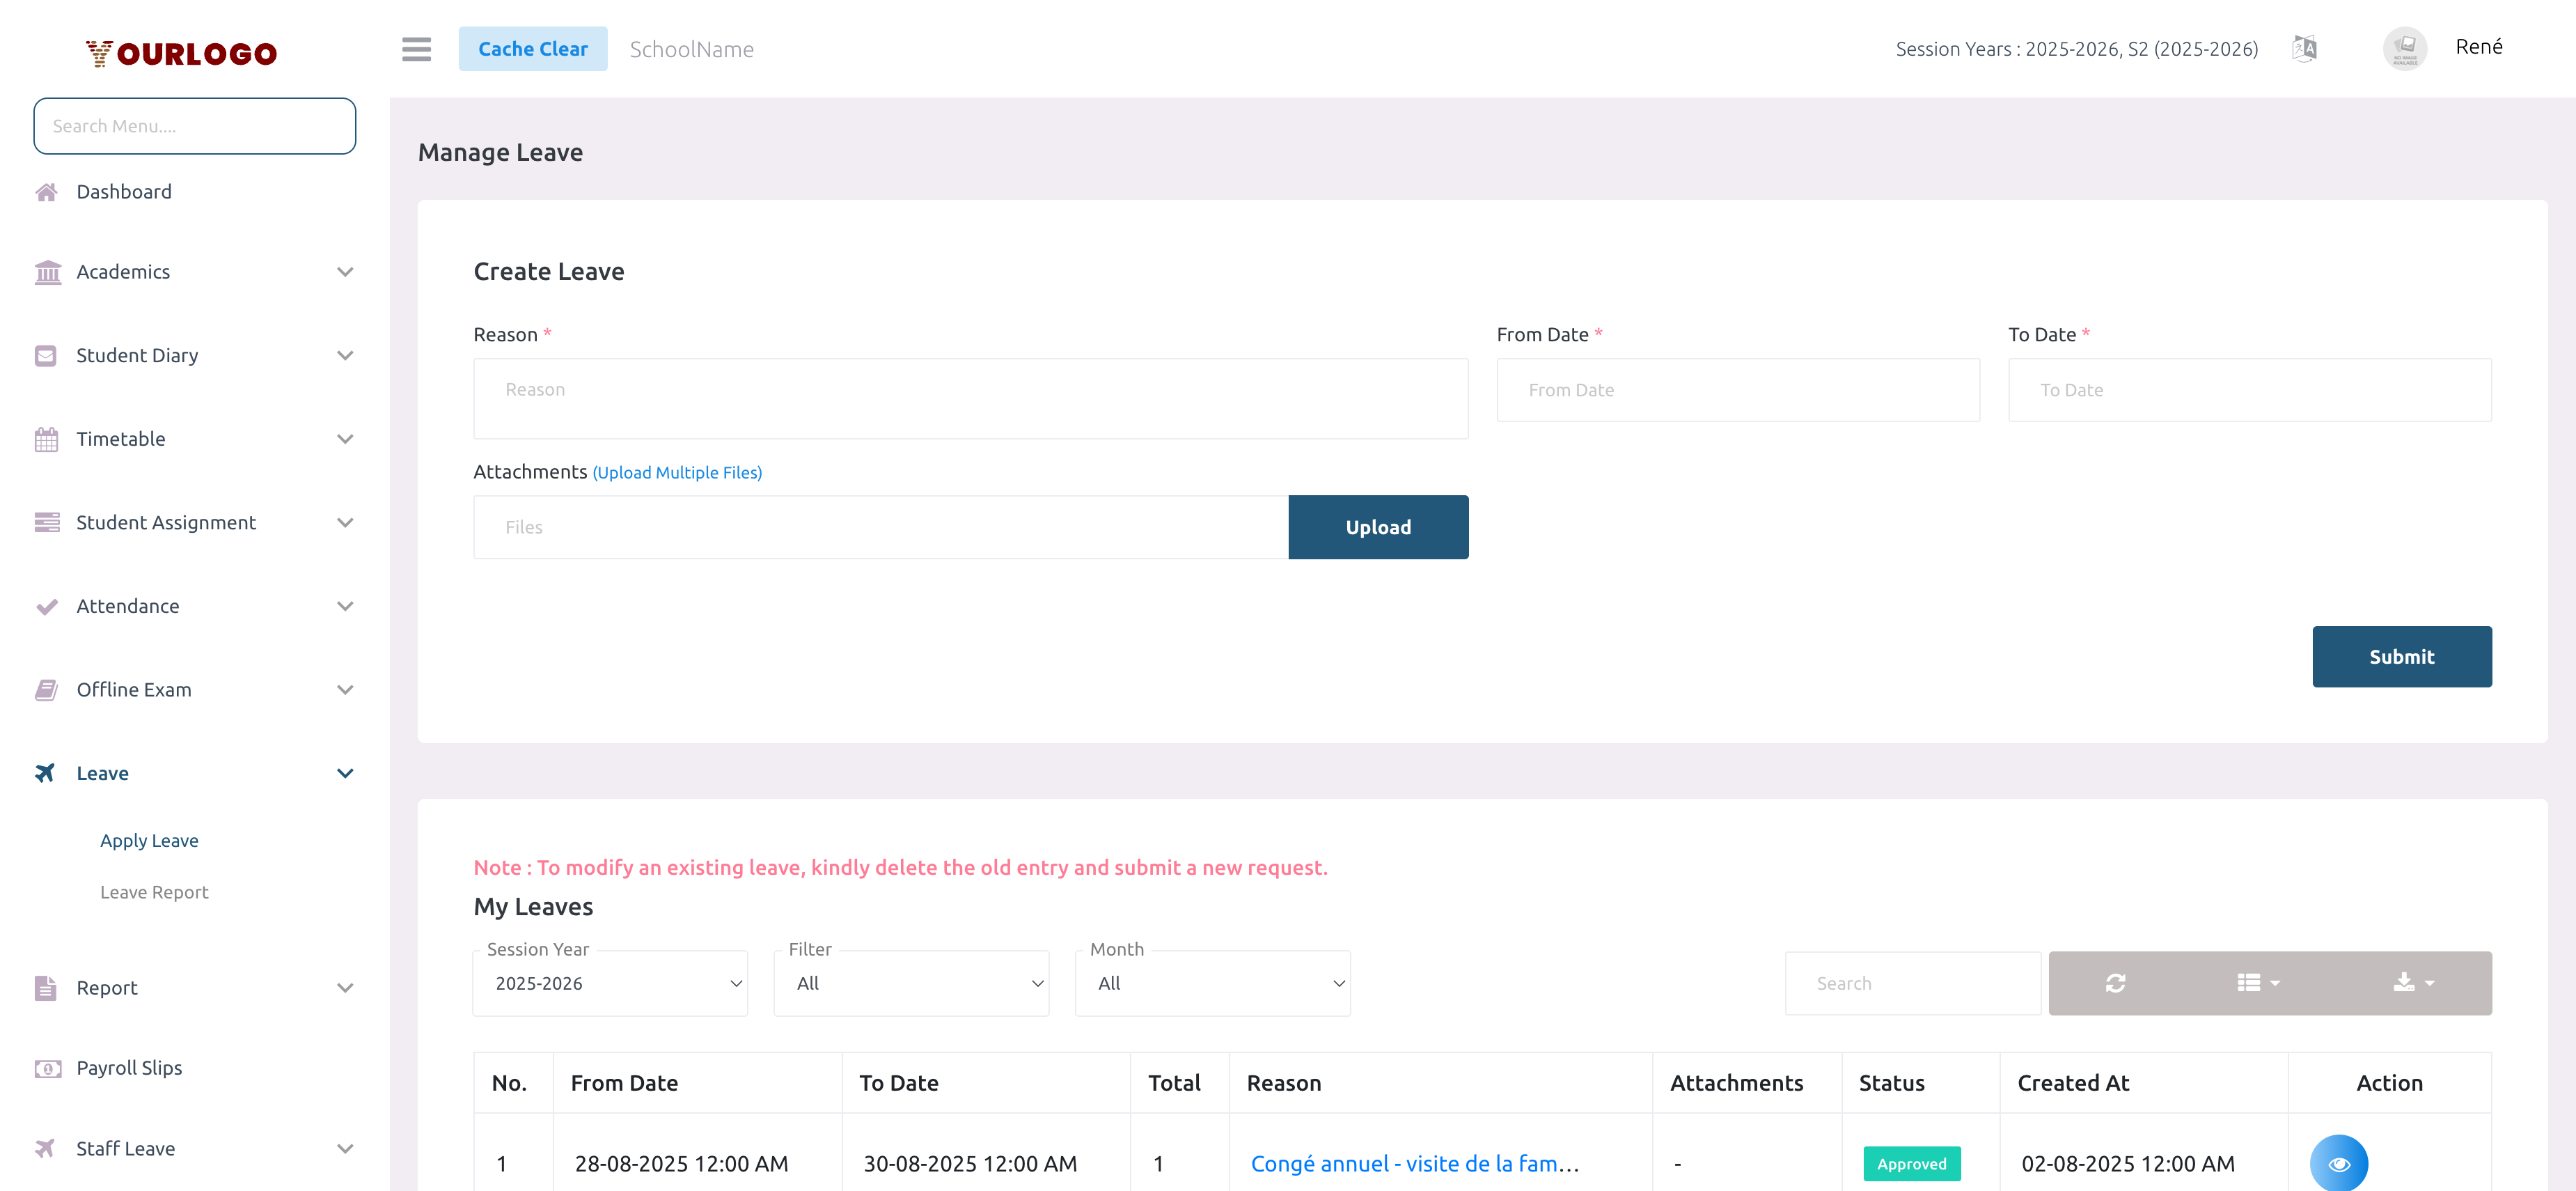View leave details with the eye icon
Image resolution: width=2576 pixels, height=1191 pixels.
click(x=2339, y=1163)
